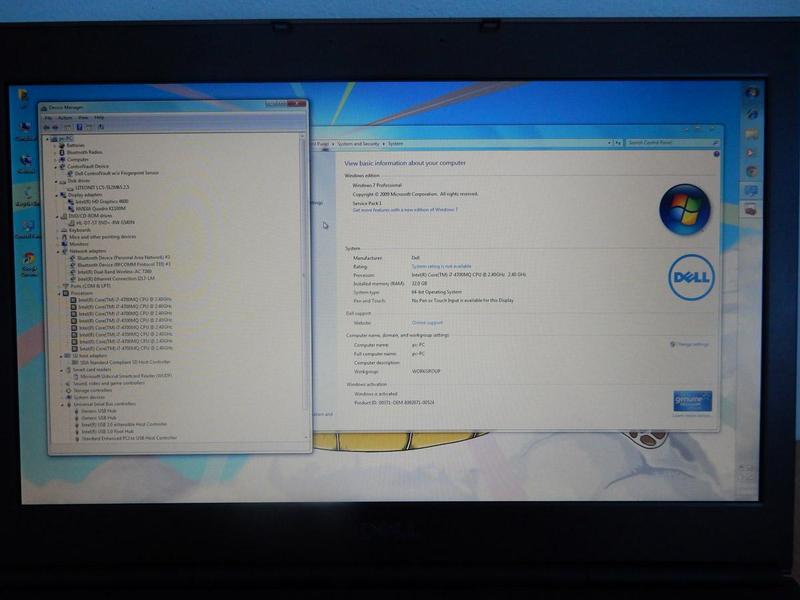
Task: Click the Online support website link
Action: click(x=426, y=323)
